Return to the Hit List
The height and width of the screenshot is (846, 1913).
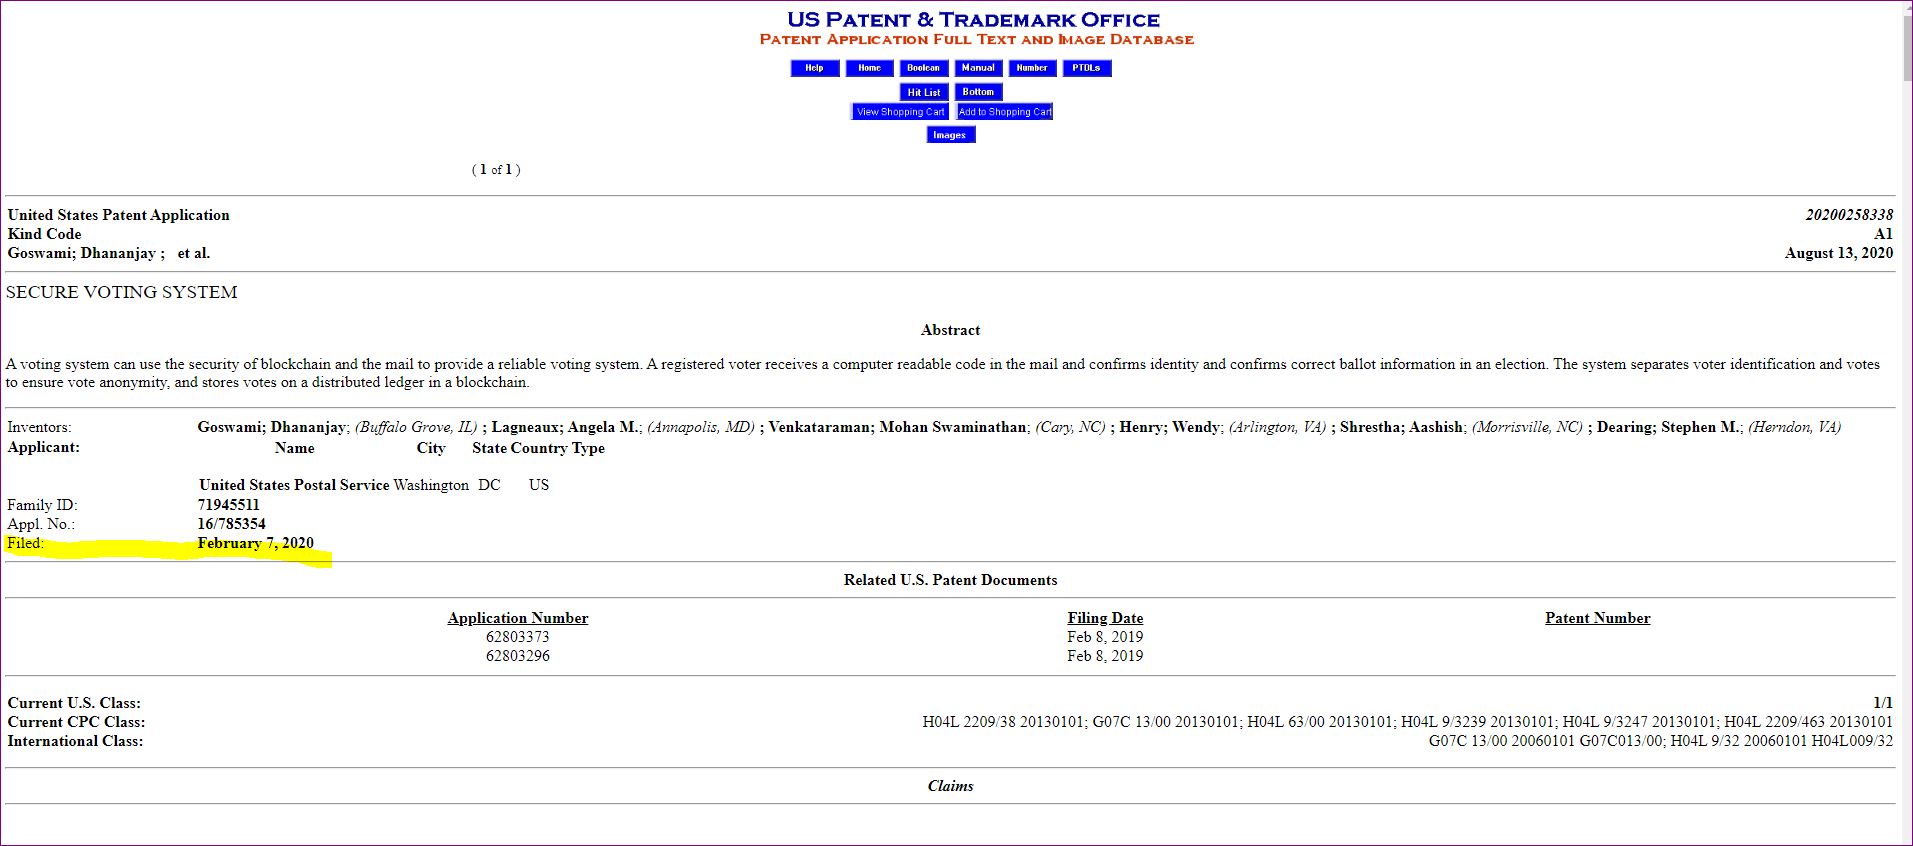point(924,92)
